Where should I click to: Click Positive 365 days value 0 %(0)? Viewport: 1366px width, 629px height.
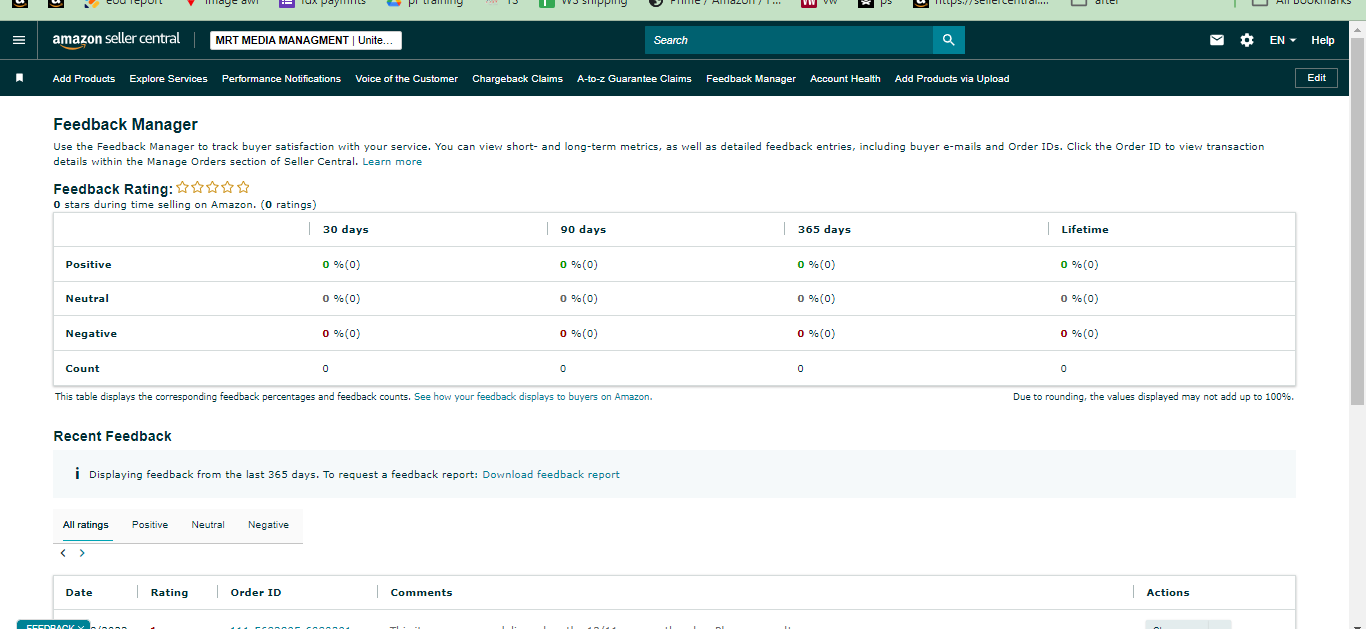point(816,264)
